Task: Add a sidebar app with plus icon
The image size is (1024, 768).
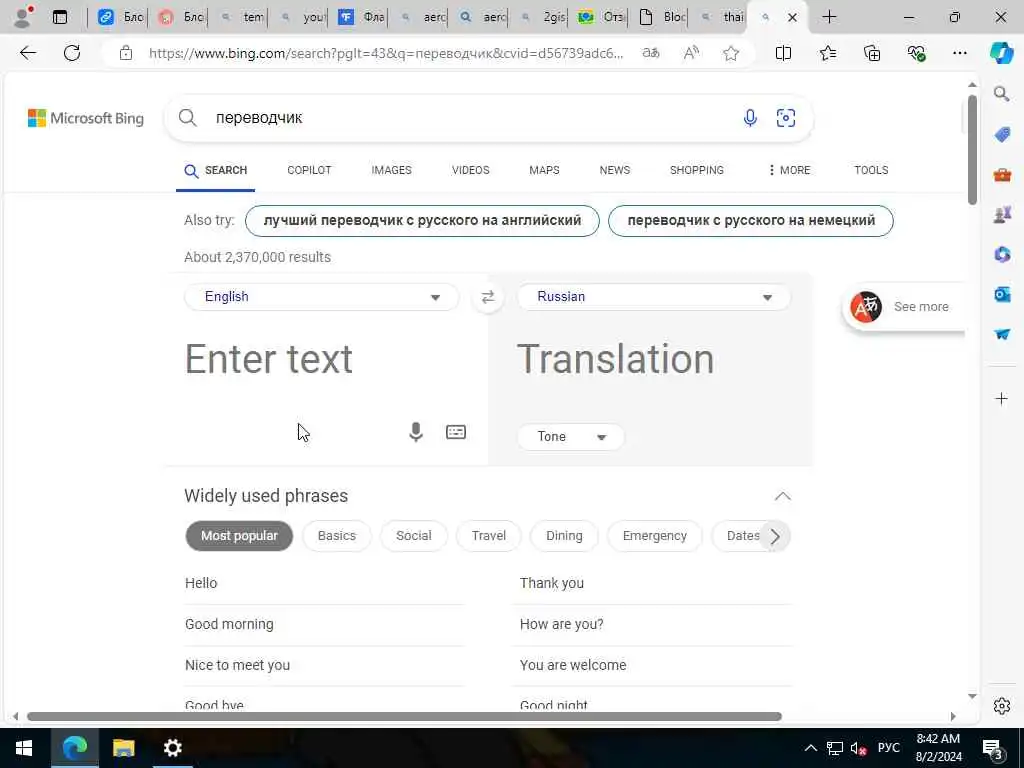Action: click(1002, 398)
